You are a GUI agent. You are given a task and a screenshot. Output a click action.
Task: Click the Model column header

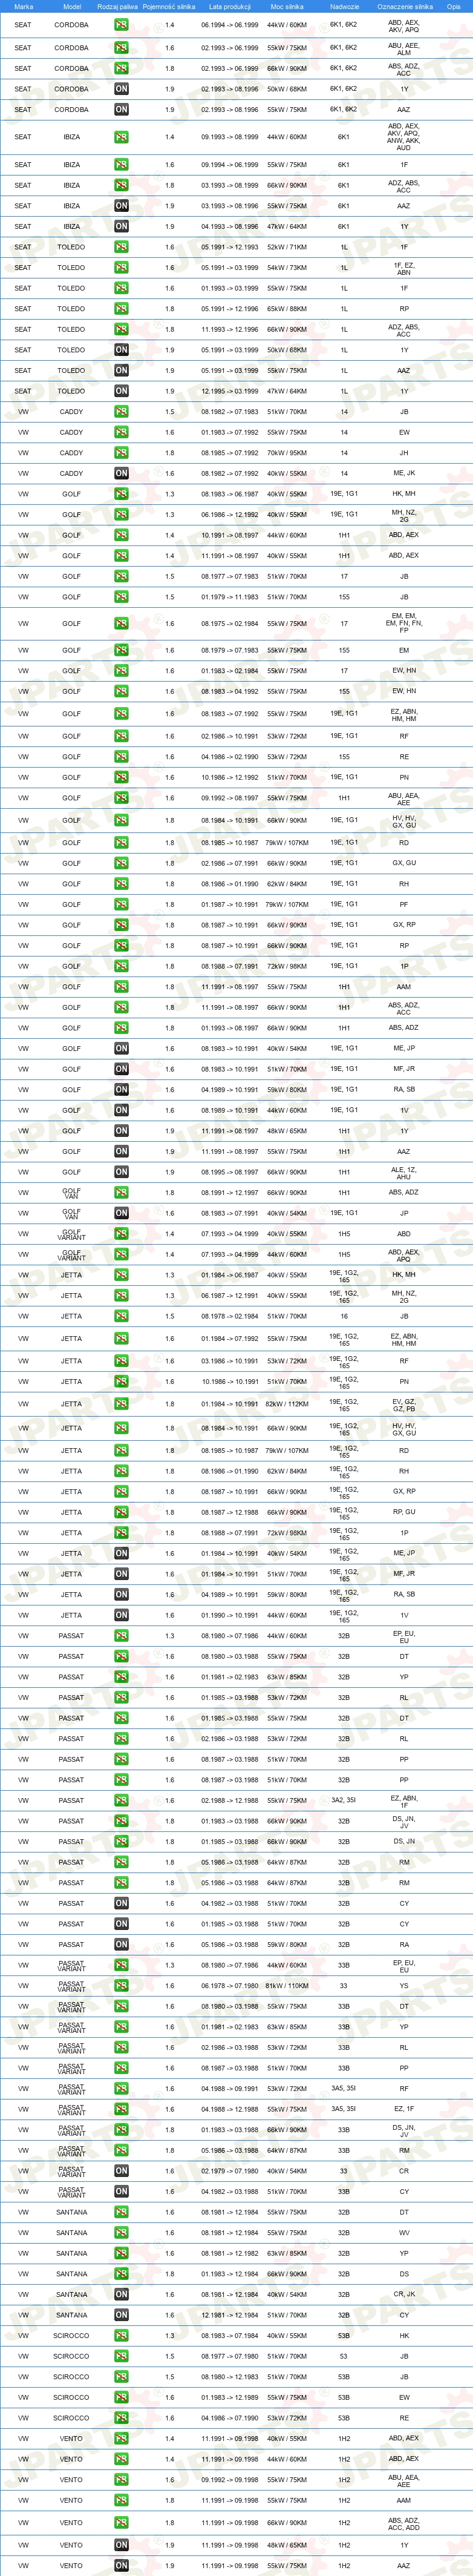pyautogui.click(x=72, y=6)
